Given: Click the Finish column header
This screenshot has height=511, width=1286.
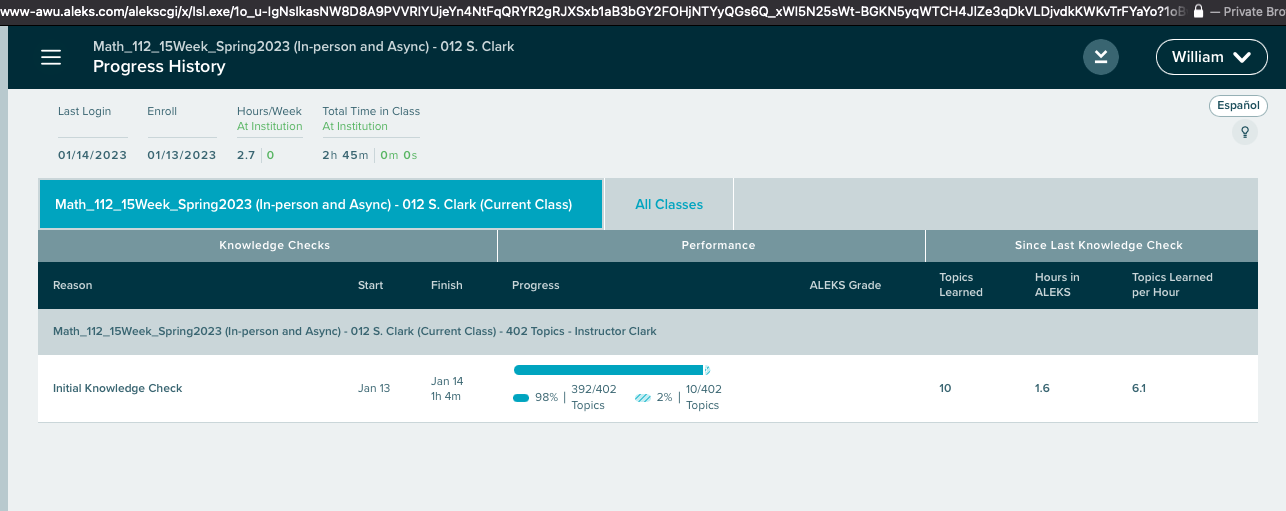Looking at the screenshot, I should [446, 285].
